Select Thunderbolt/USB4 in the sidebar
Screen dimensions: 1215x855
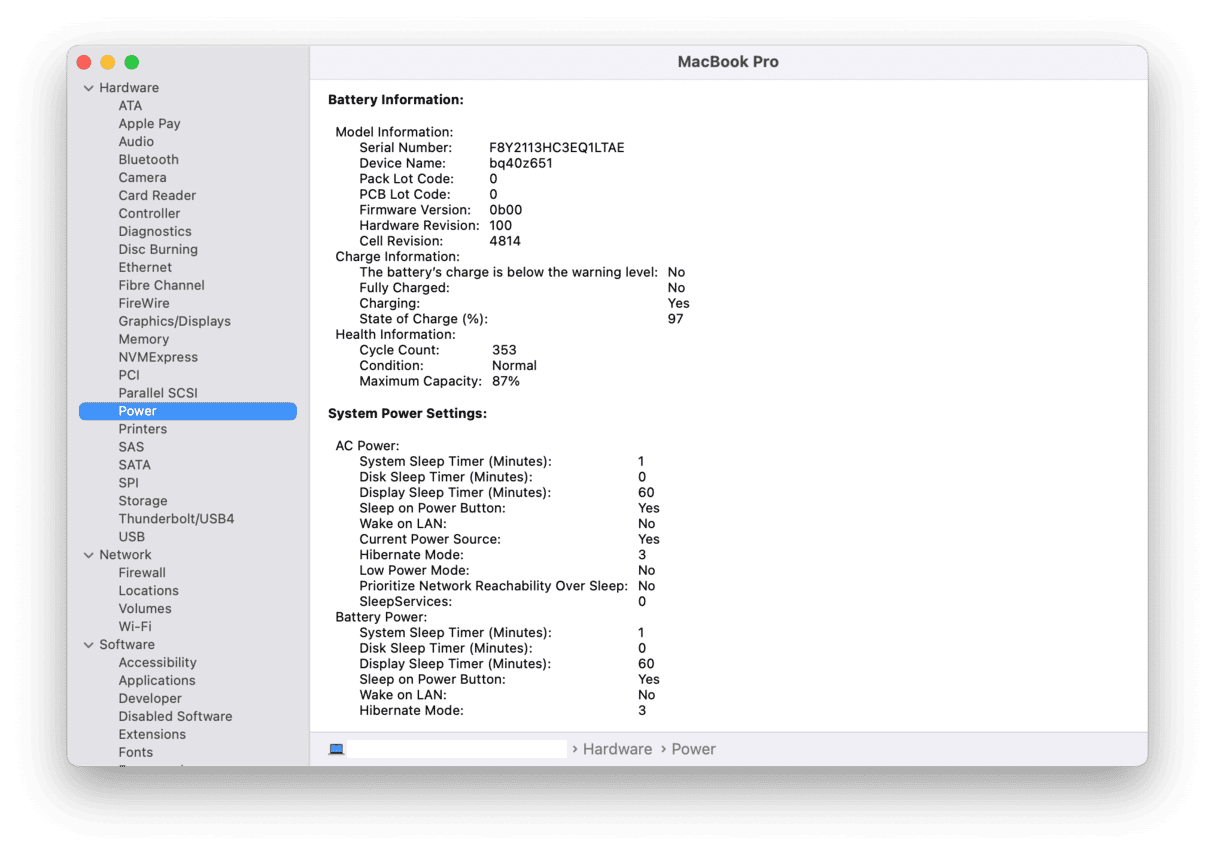(x=176, y=520)
